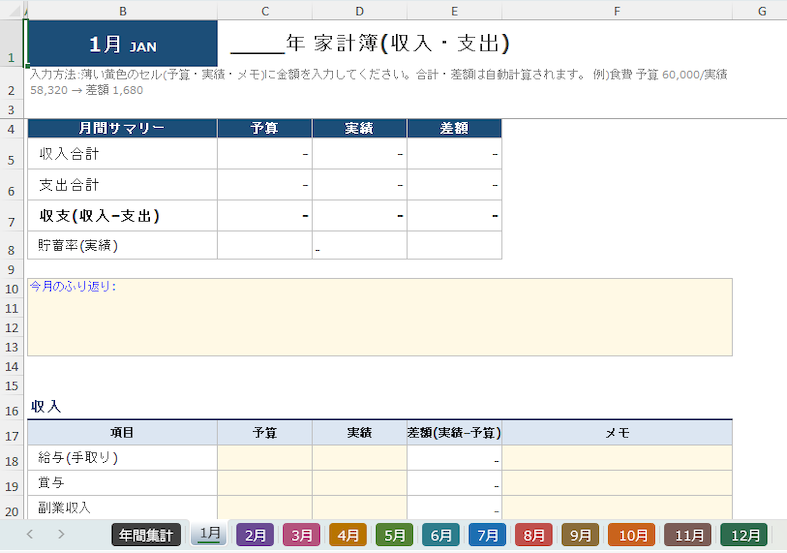
Task: Click the summary 予算 header in row 4
Action: coord(265,128)
